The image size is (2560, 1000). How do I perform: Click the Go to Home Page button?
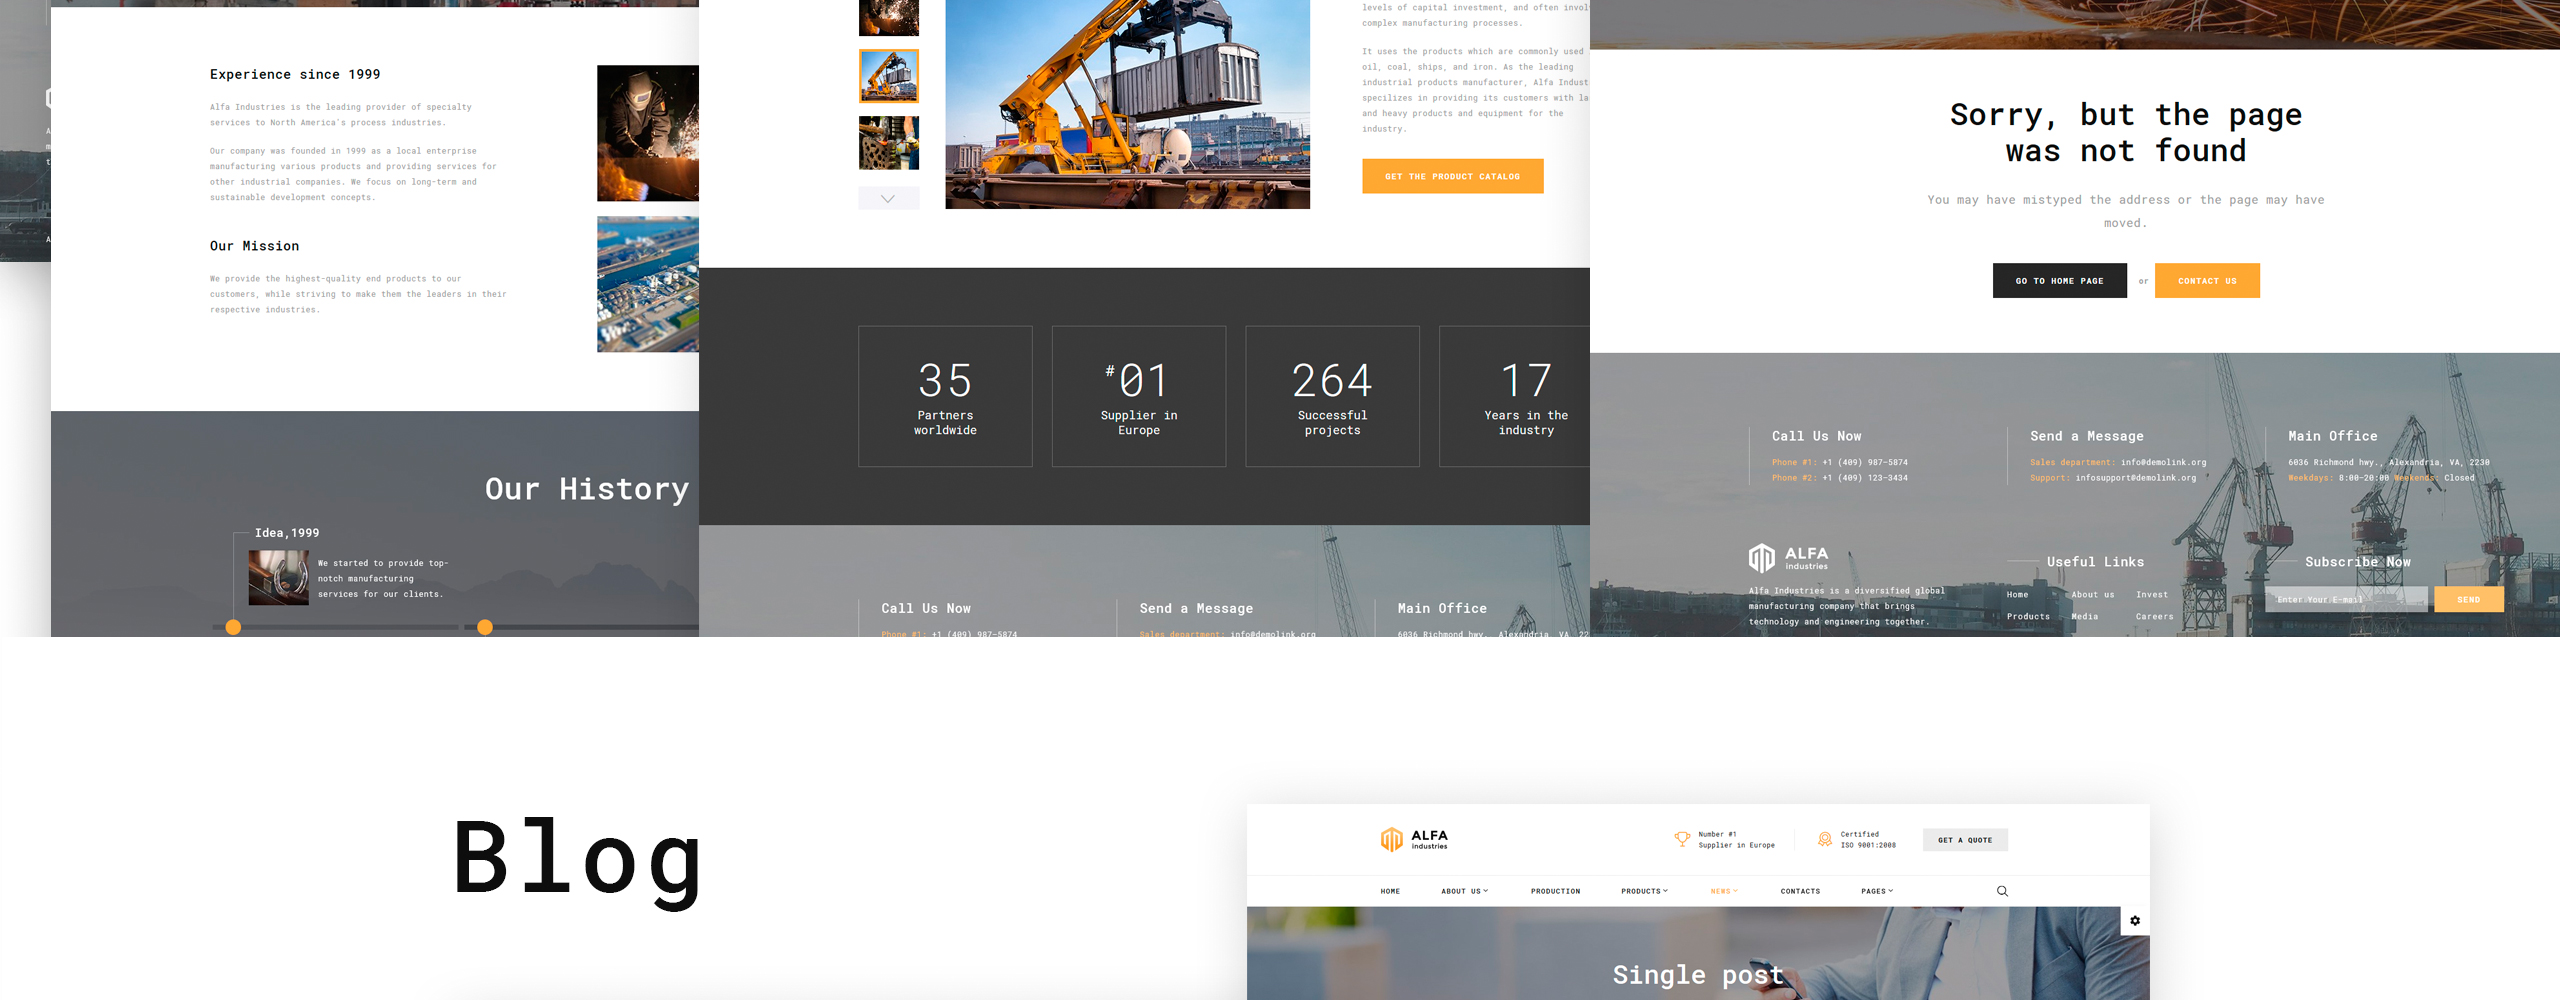click(x=2059, y=281)
